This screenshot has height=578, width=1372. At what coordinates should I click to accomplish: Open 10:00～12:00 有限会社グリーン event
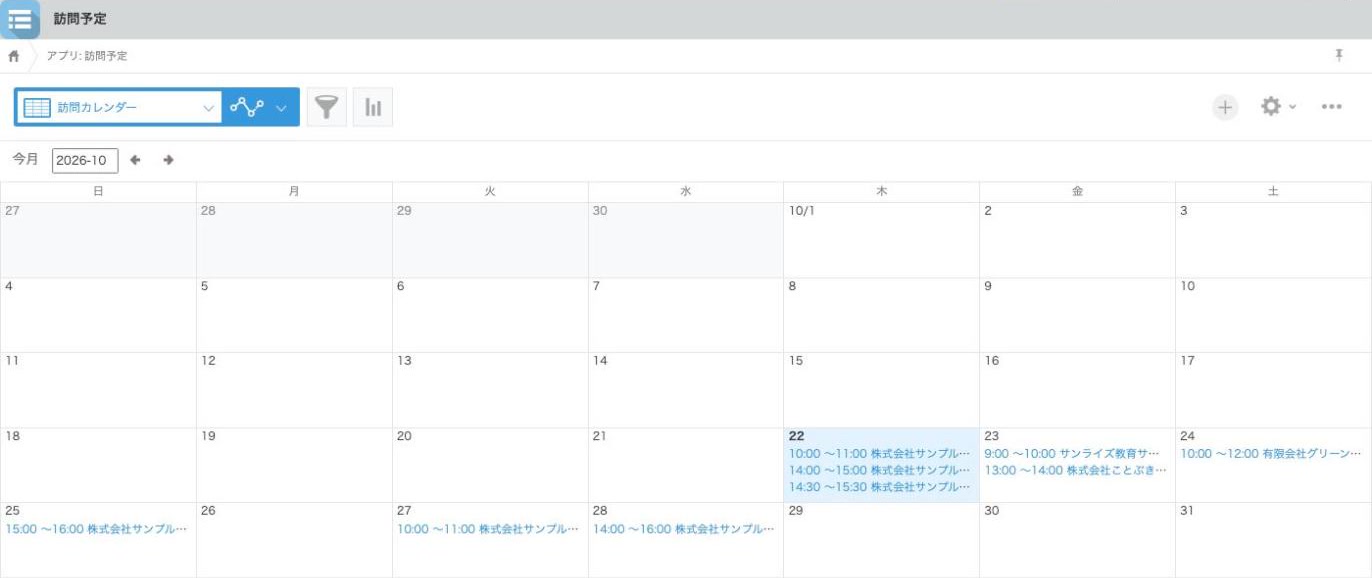1271,453
